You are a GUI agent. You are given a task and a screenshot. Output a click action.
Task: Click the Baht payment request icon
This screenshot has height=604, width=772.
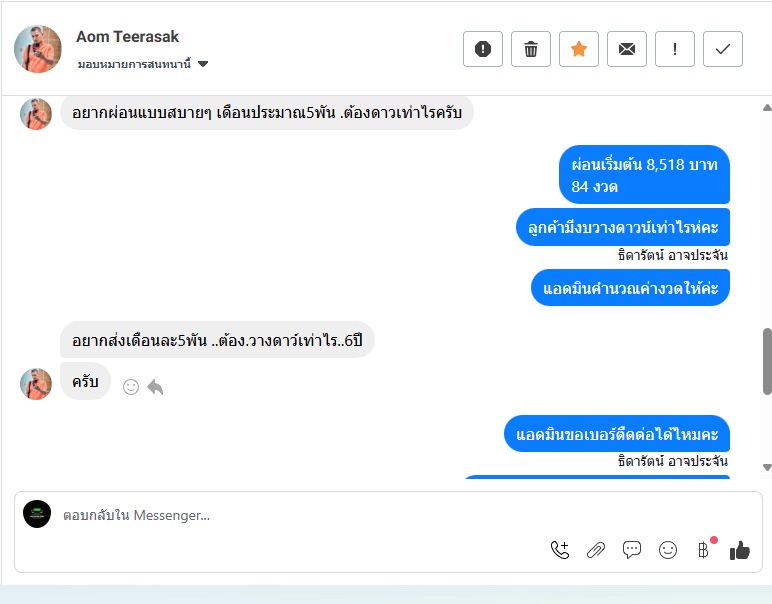(704, 549)
